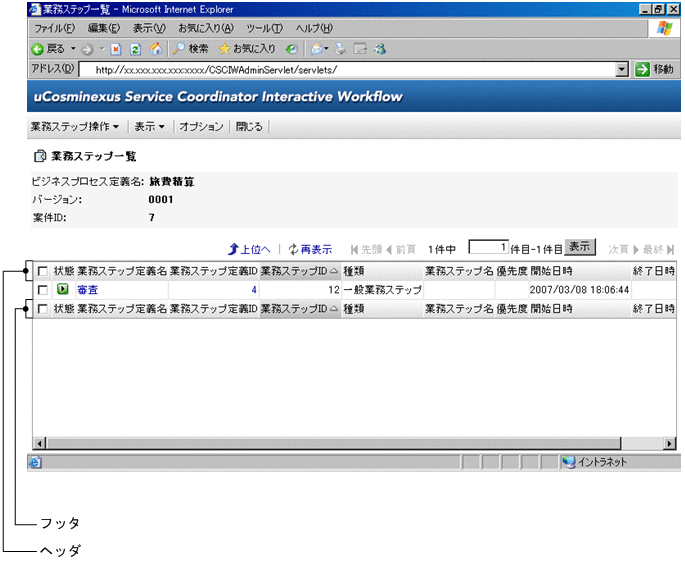Check the 審査 row checkbox
This screenshot has width=685, height=563.
point(43,290)
